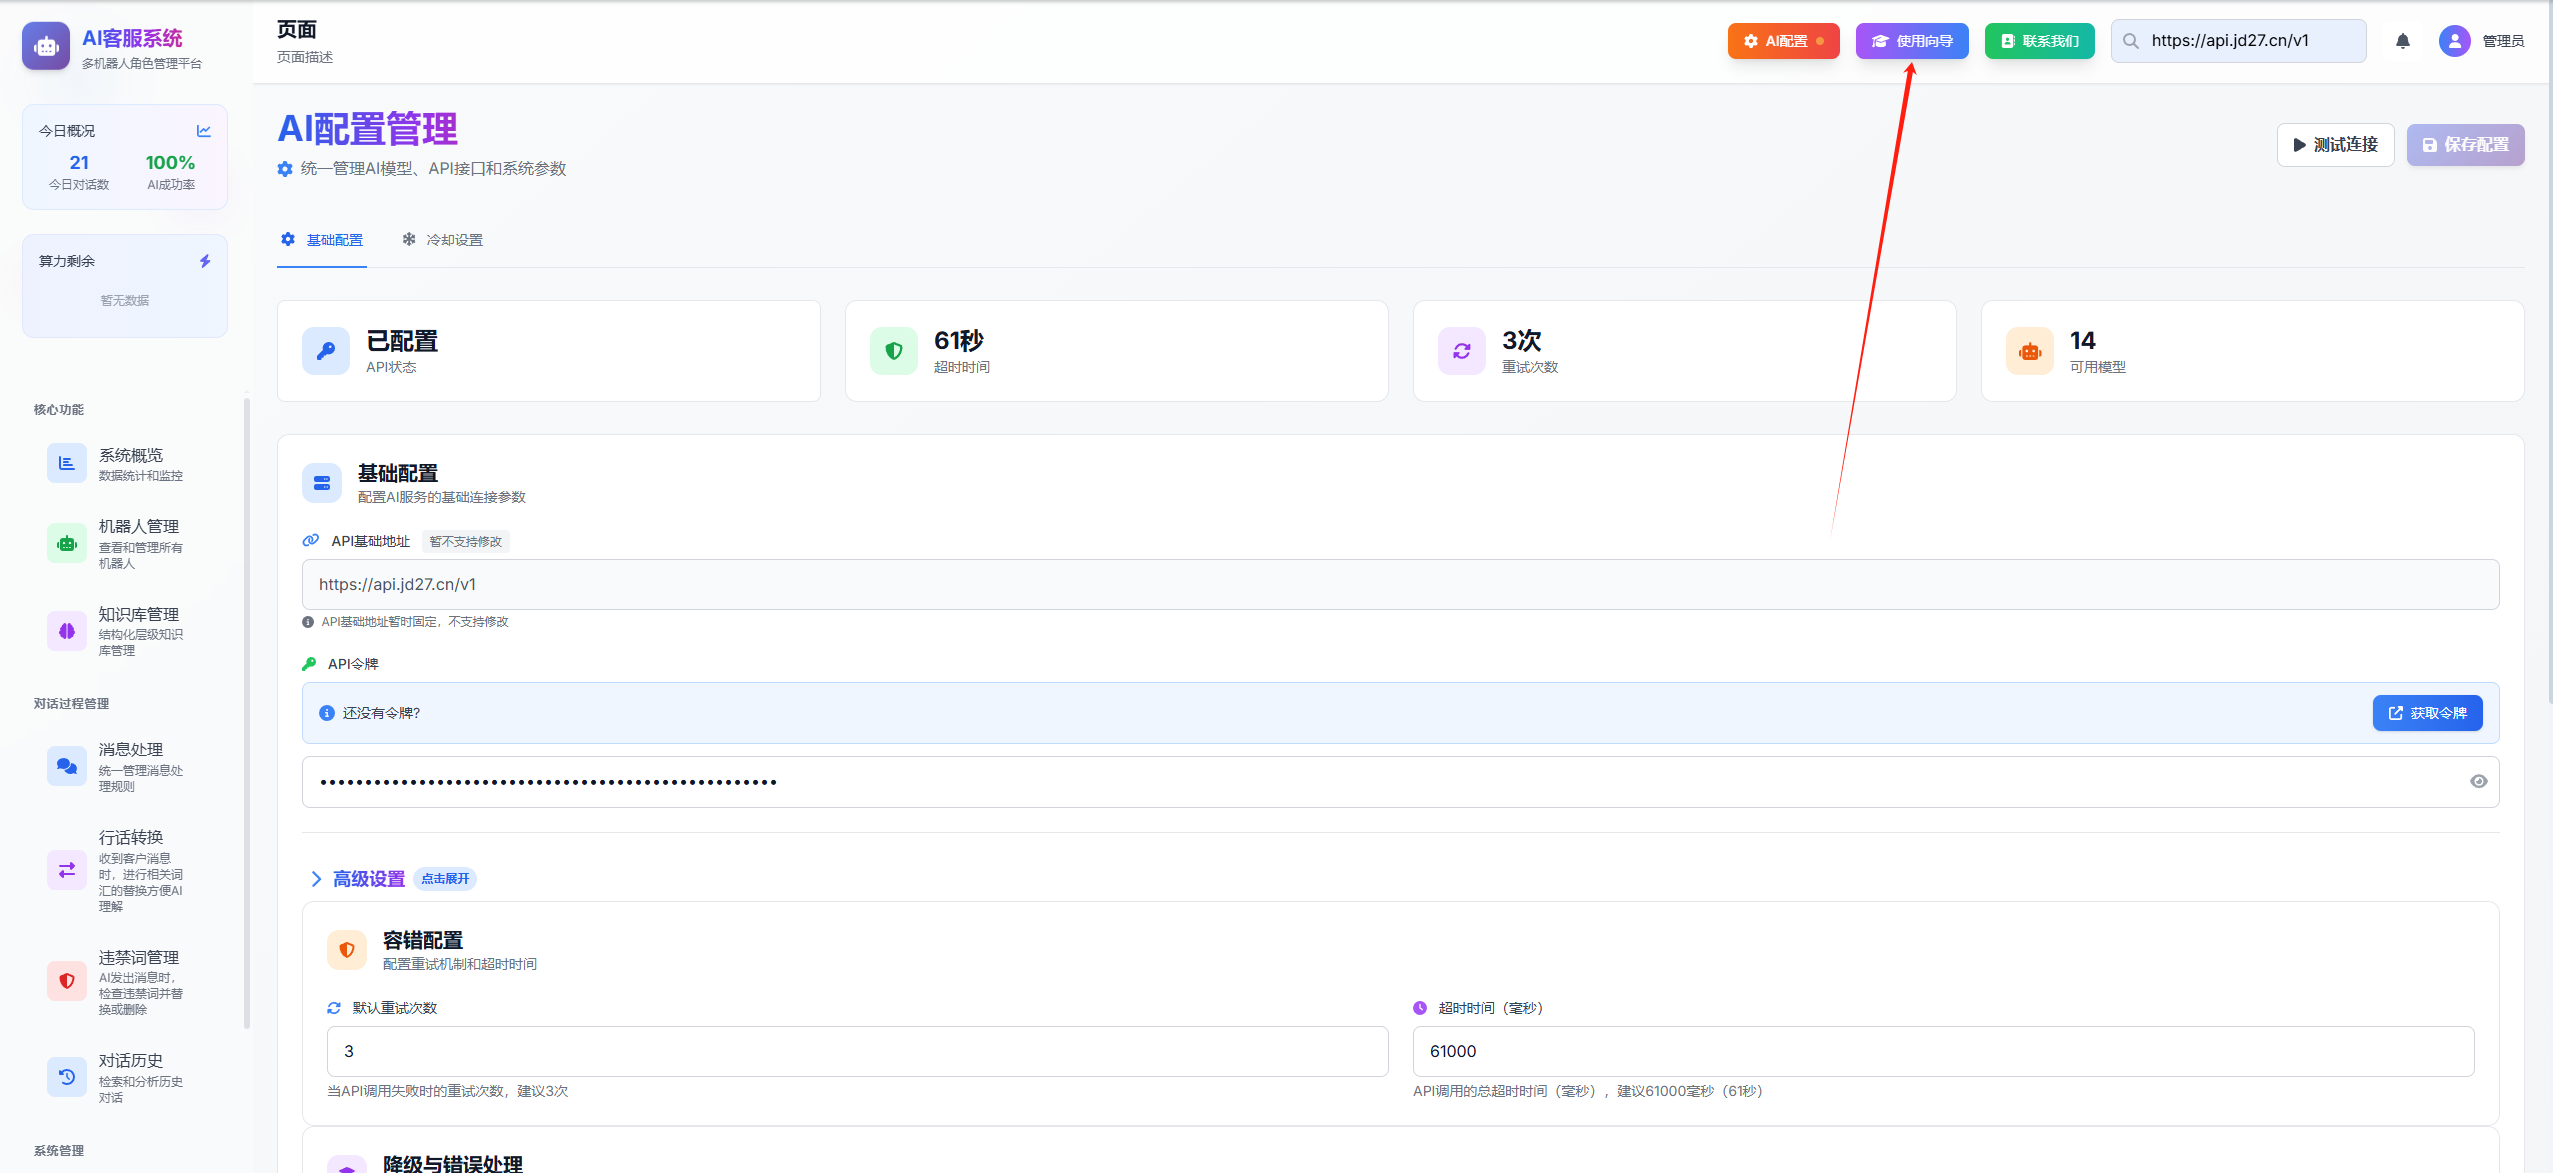
Task: Click the admin user avatar icon
Action: point(2454,41)
